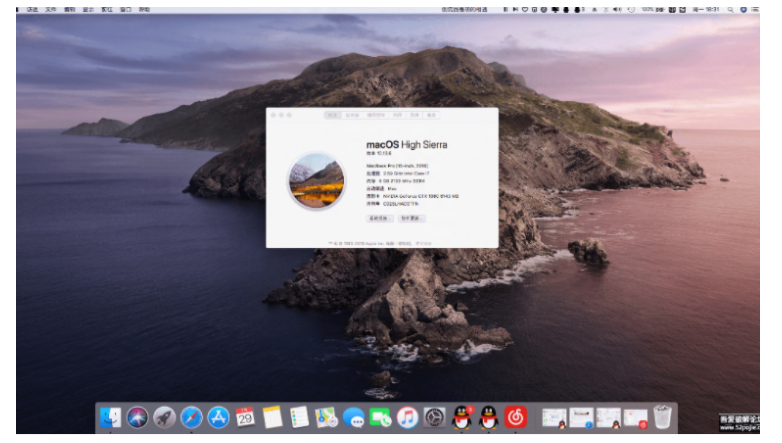
Task: Open NetEase Cloud Music red icon
Action: pyautogui.click(x=515, y=417)
